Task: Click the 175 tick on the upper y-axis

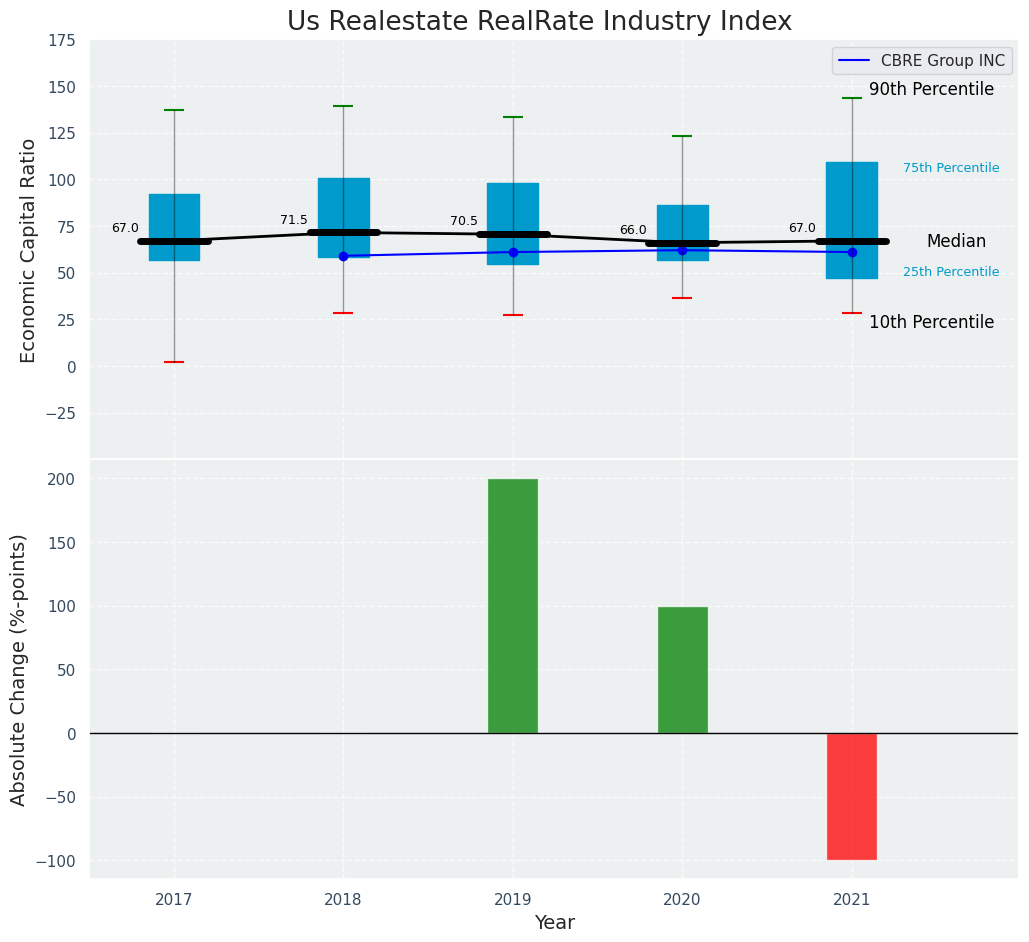Action: click(x=63, y=41)
